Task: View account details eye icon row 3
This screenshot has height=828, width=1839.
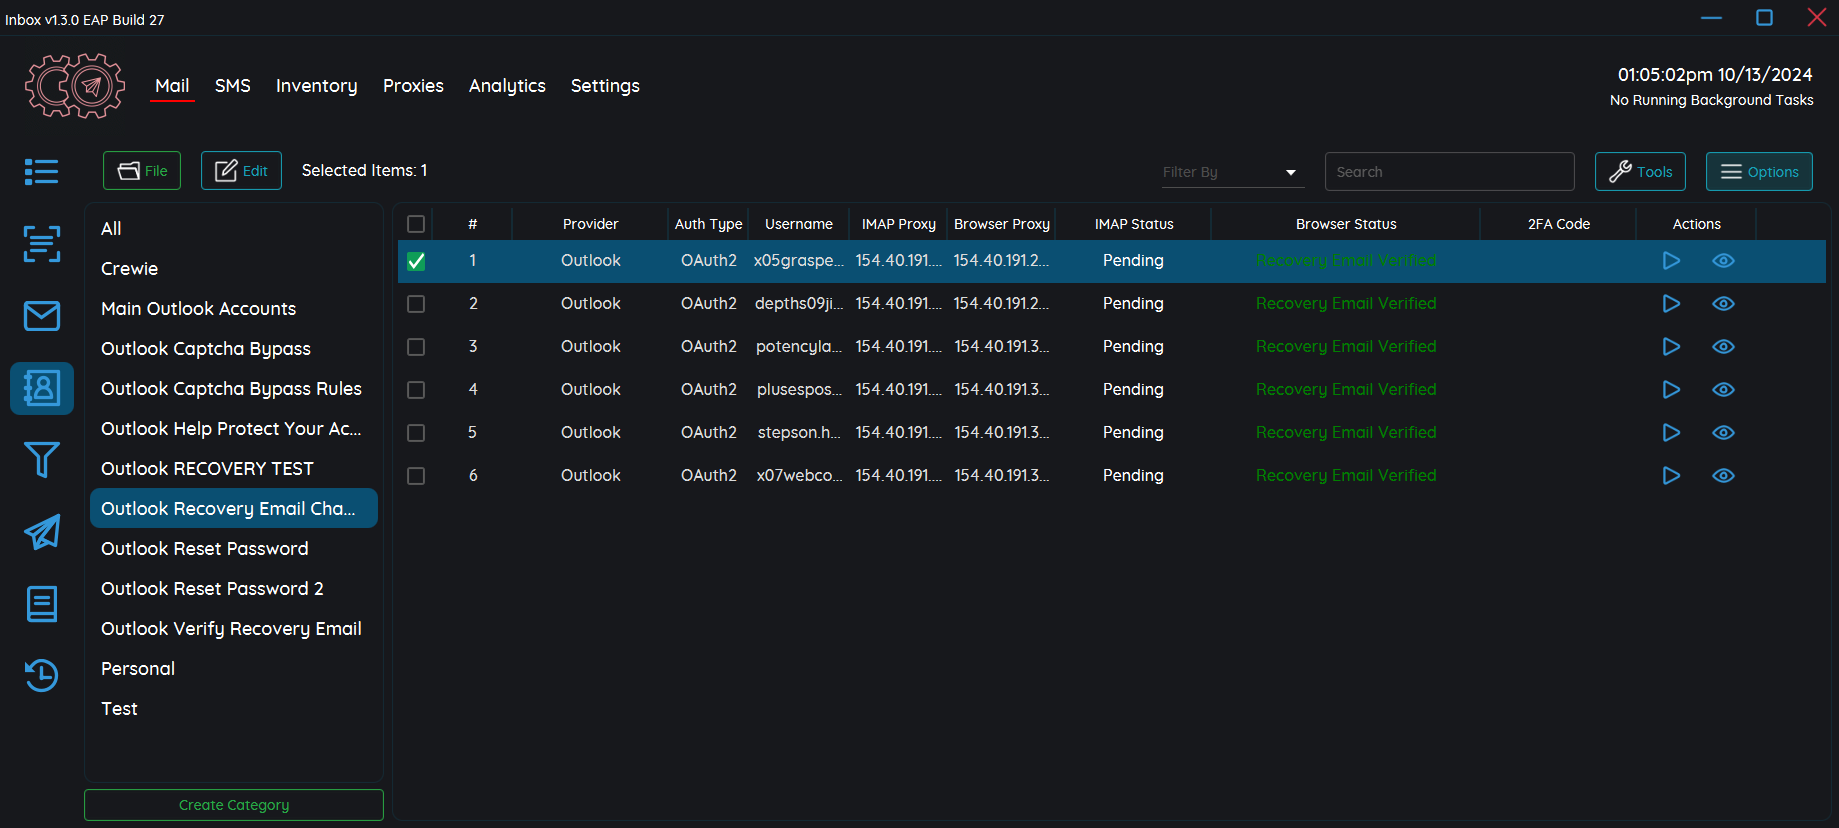Action: point(1723,347)
